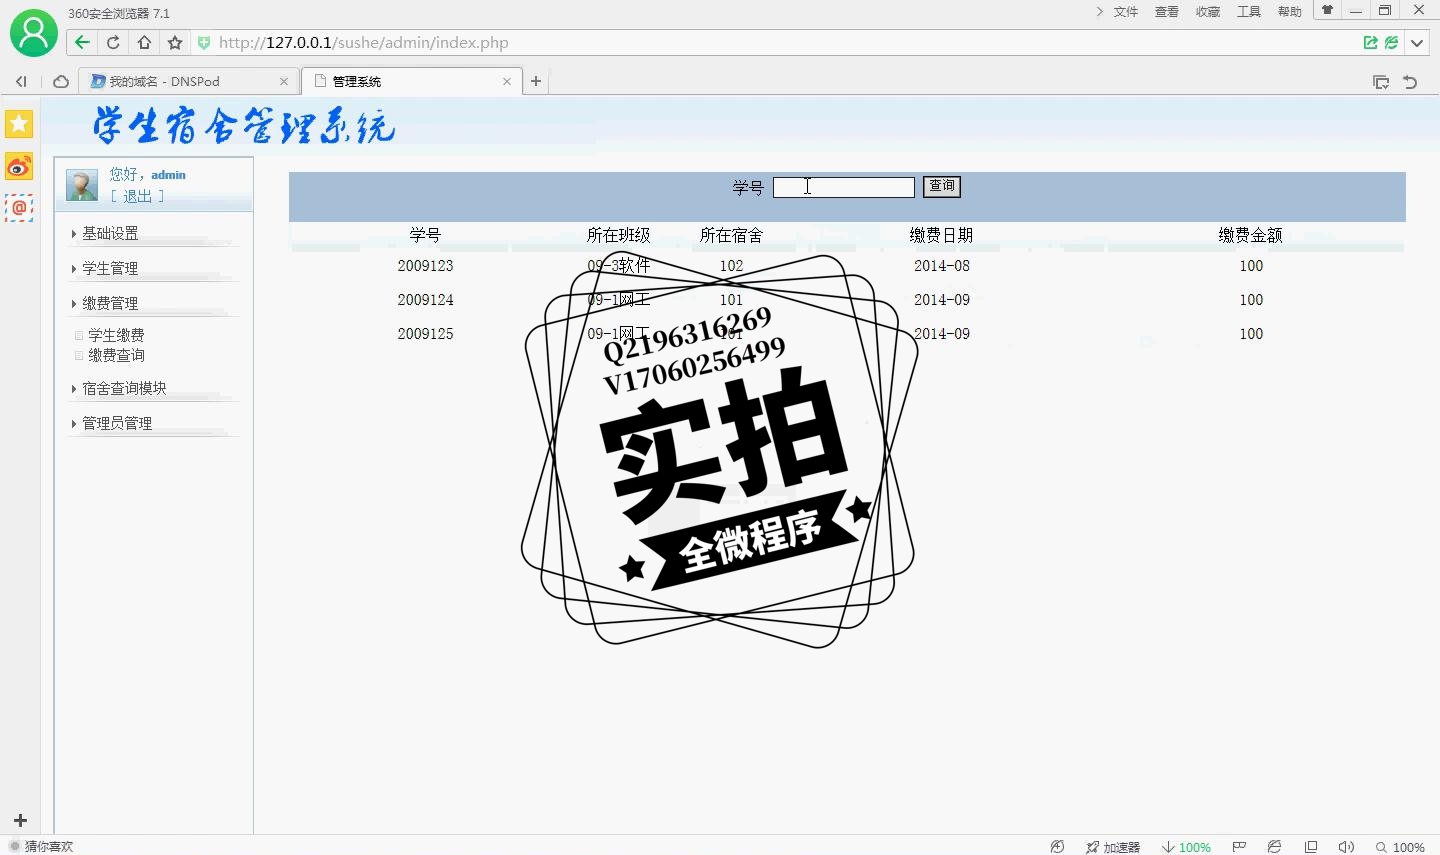Click the 学号 column header
The width and height of the screenshot is (1440, 855).
(425, 235)
